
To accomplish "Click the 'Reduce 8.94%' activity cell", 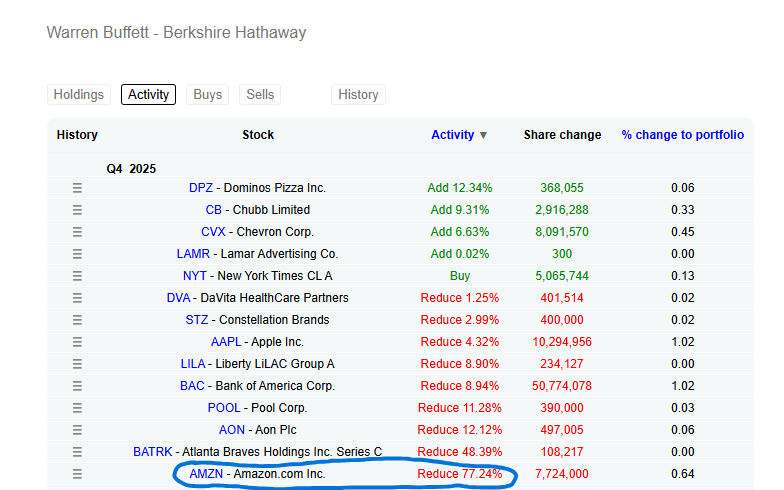I will coord(460,386).
